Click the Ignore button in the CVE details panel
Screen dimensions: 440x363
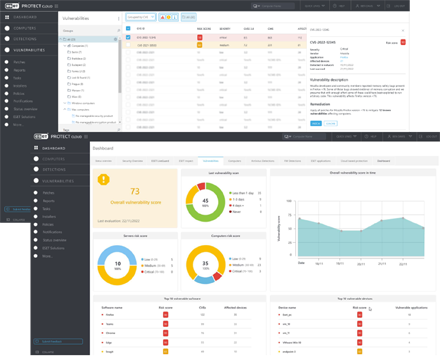[x=330, y=124]
